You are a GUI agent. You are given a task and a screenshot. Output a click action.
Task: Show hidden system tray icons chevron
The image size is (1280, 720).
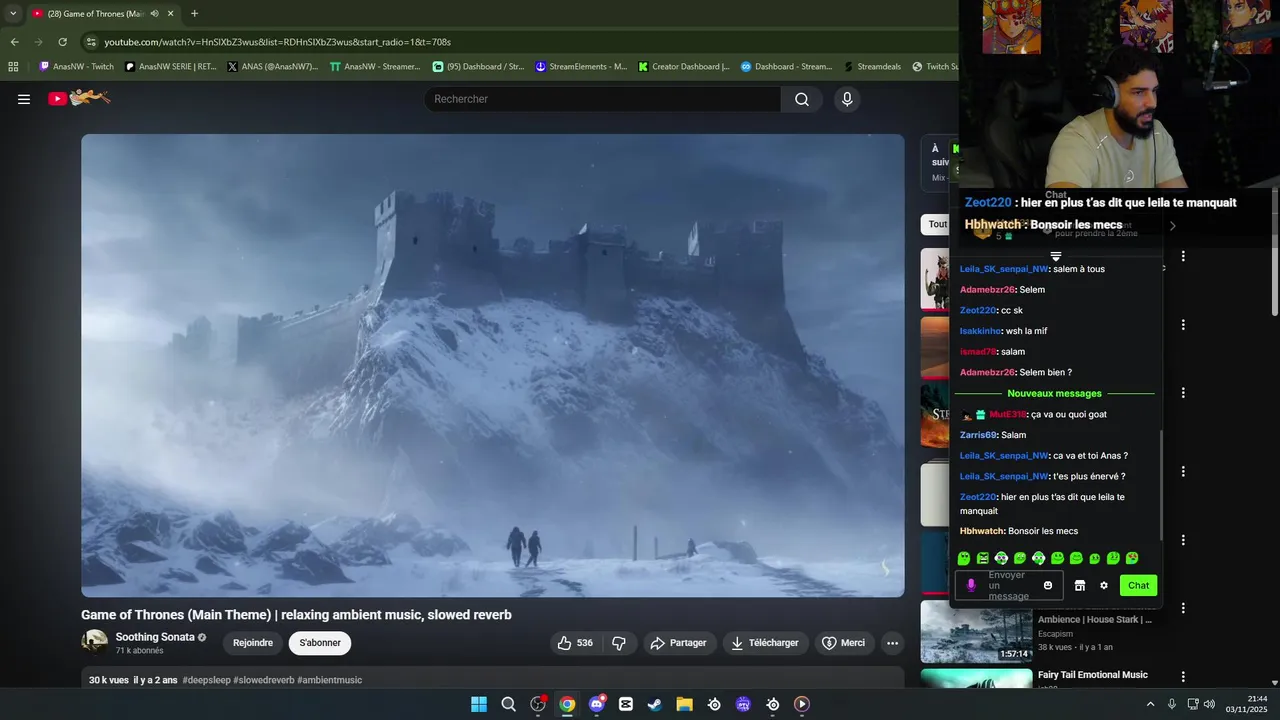tap(1150, 704)
